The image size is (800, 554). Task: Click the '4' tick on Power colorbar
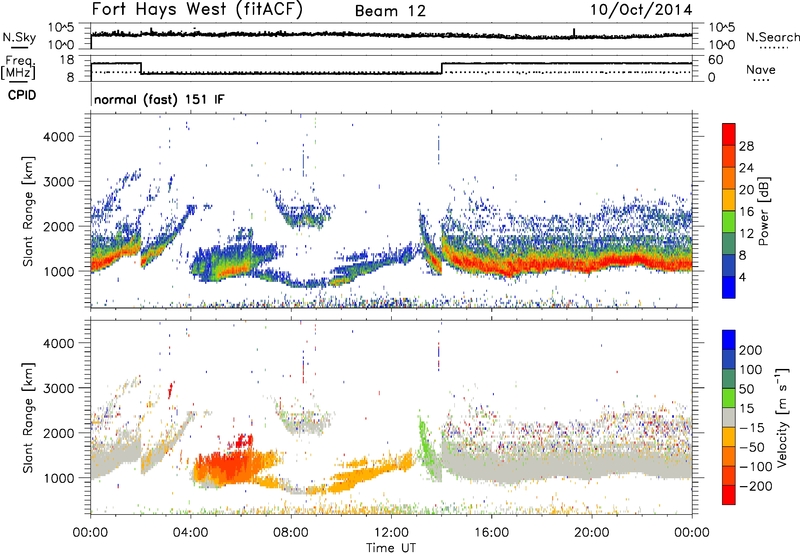click(742, 278)
